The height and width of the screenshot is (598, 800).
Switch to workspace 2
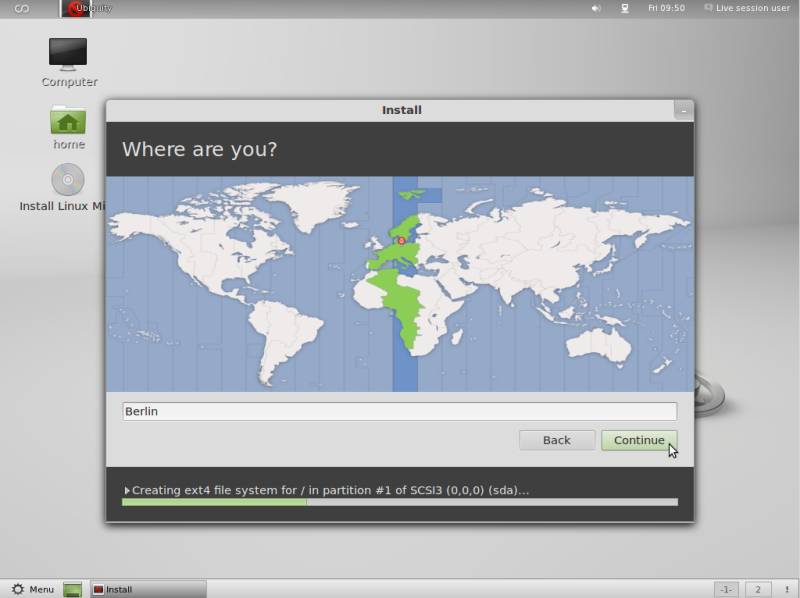(x=758, y=589)
